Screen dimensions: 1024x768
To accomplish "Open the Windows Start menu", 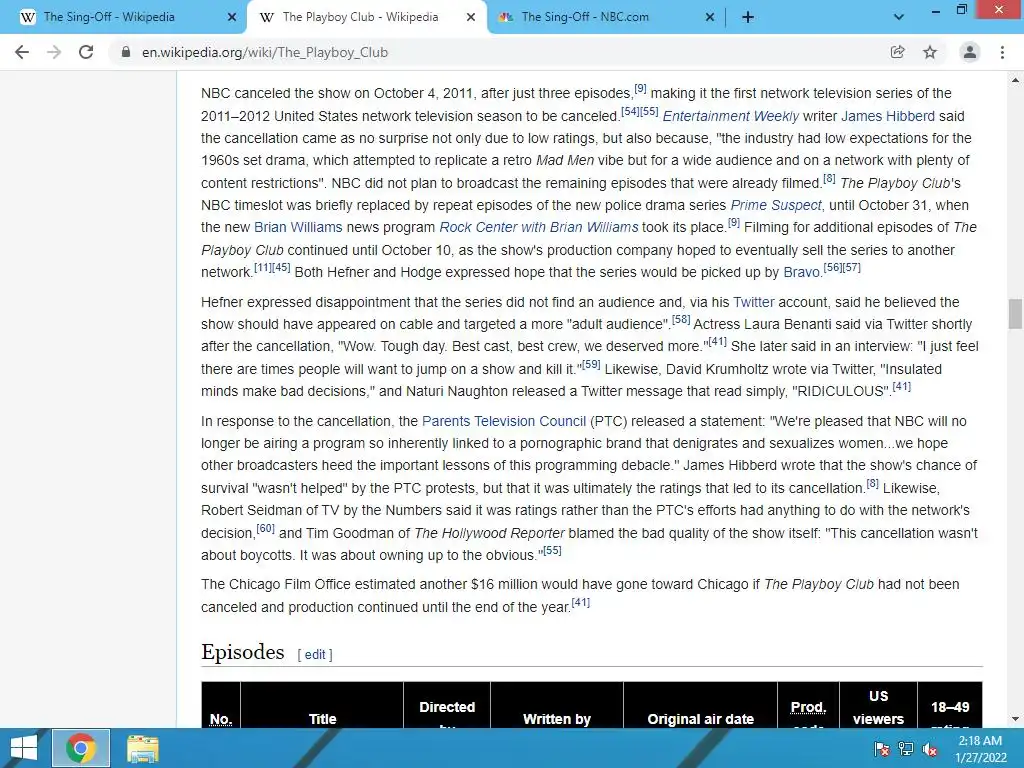I will coord(24,748).
